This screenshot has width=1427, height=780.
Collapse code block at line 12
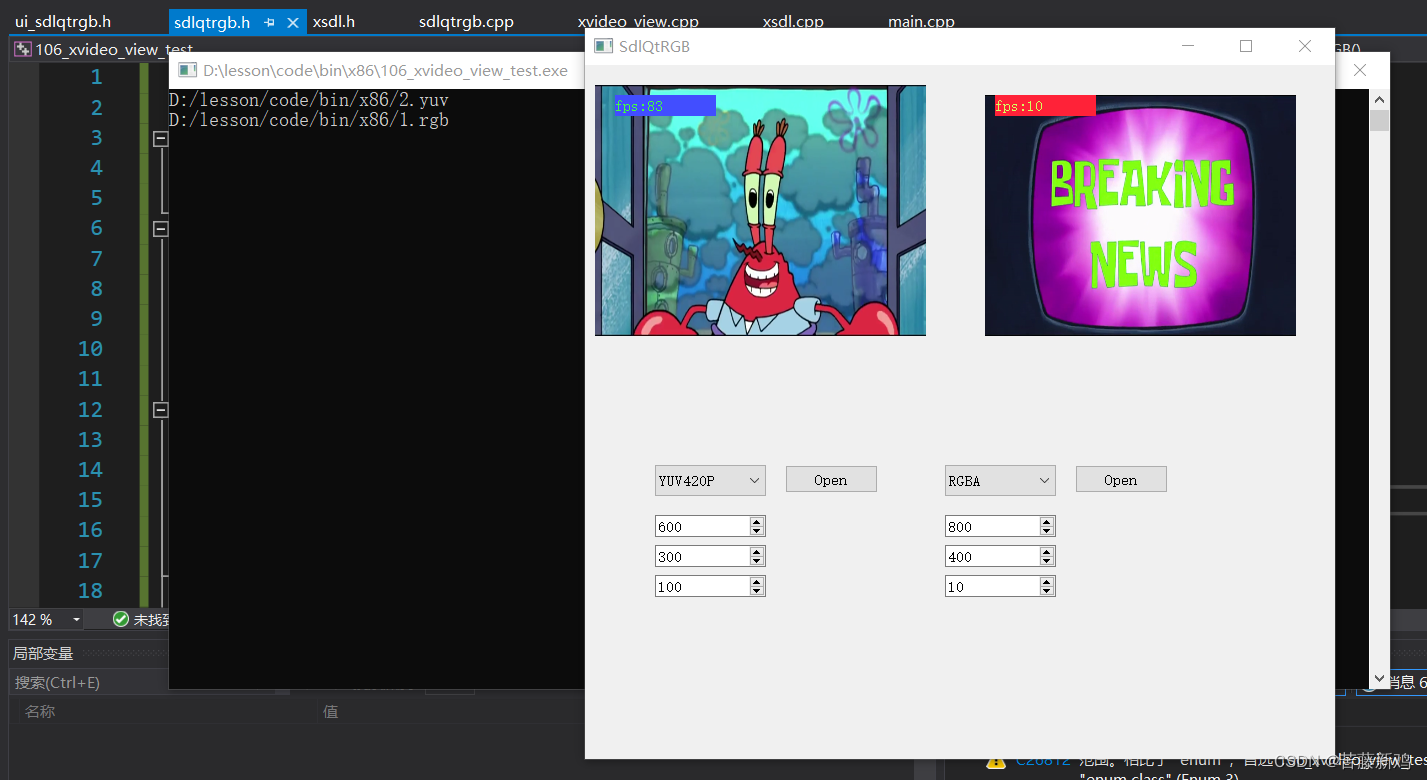pyautogui.click(x=160, y=410)
